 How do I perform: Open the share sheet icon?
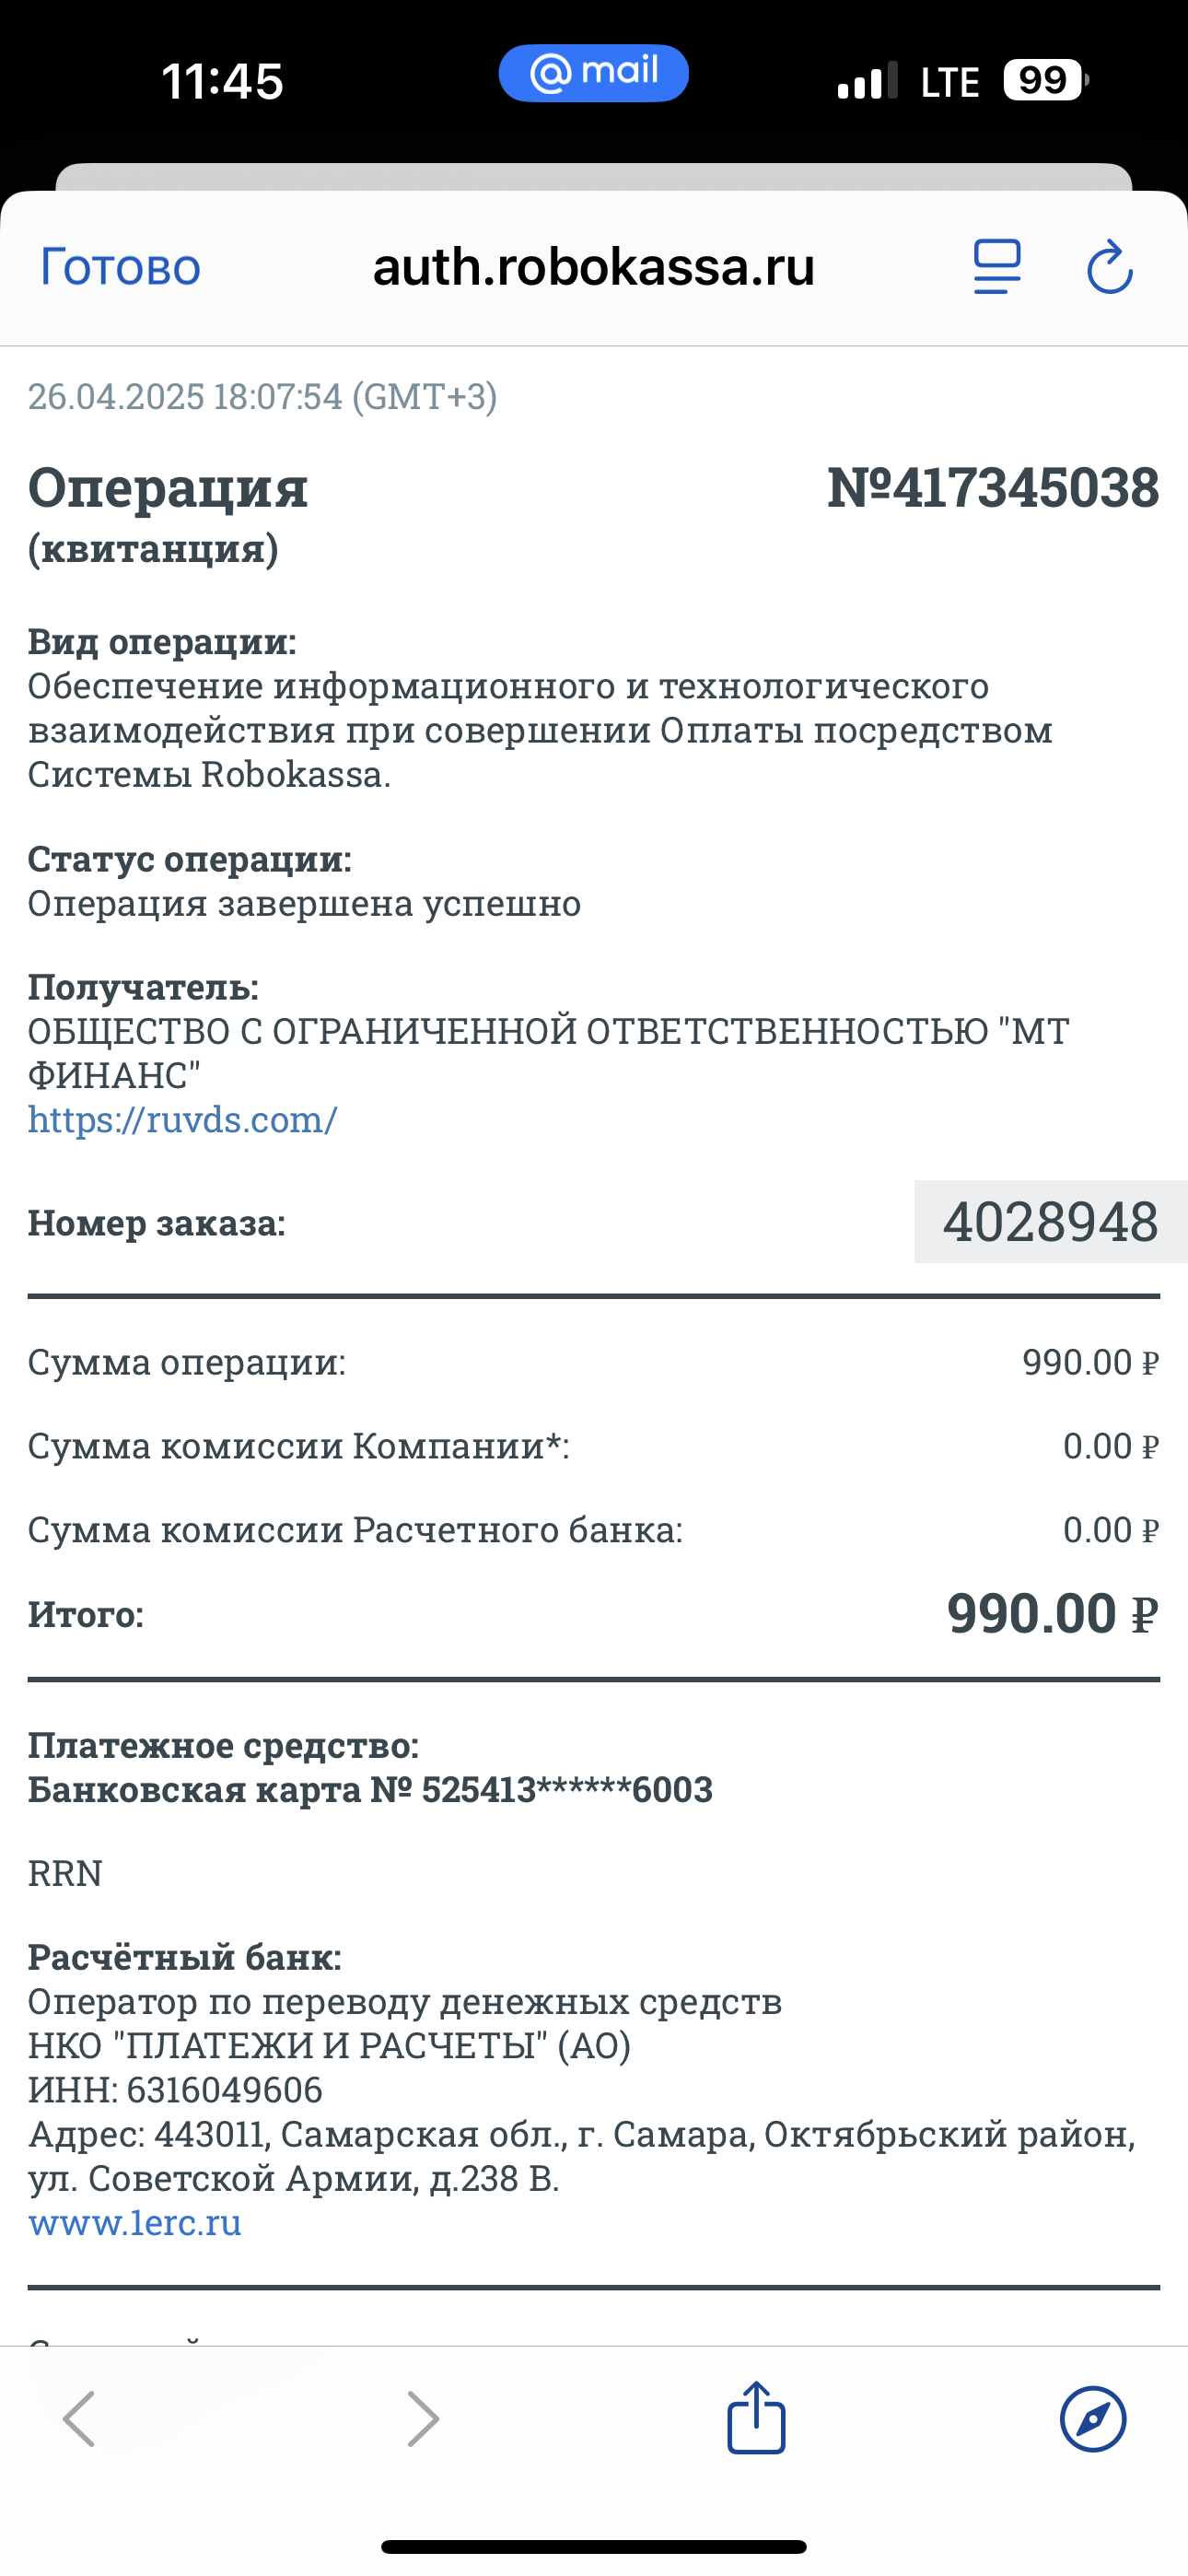click(756, 2418)
